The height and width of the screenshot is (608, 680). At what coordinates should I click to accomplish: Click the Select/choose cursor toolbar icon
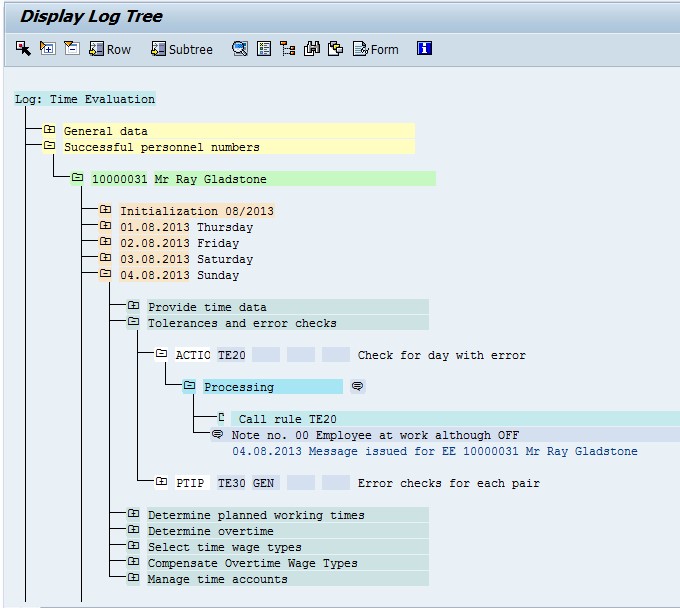pyautogui.click(x=23, y=48)
